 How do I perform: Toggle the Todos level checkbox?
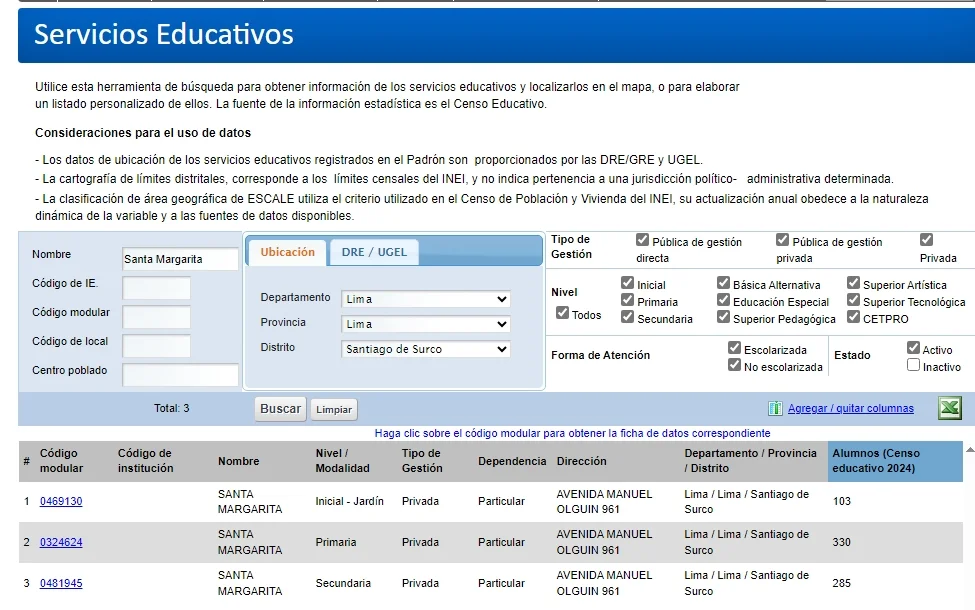[562, 314]
